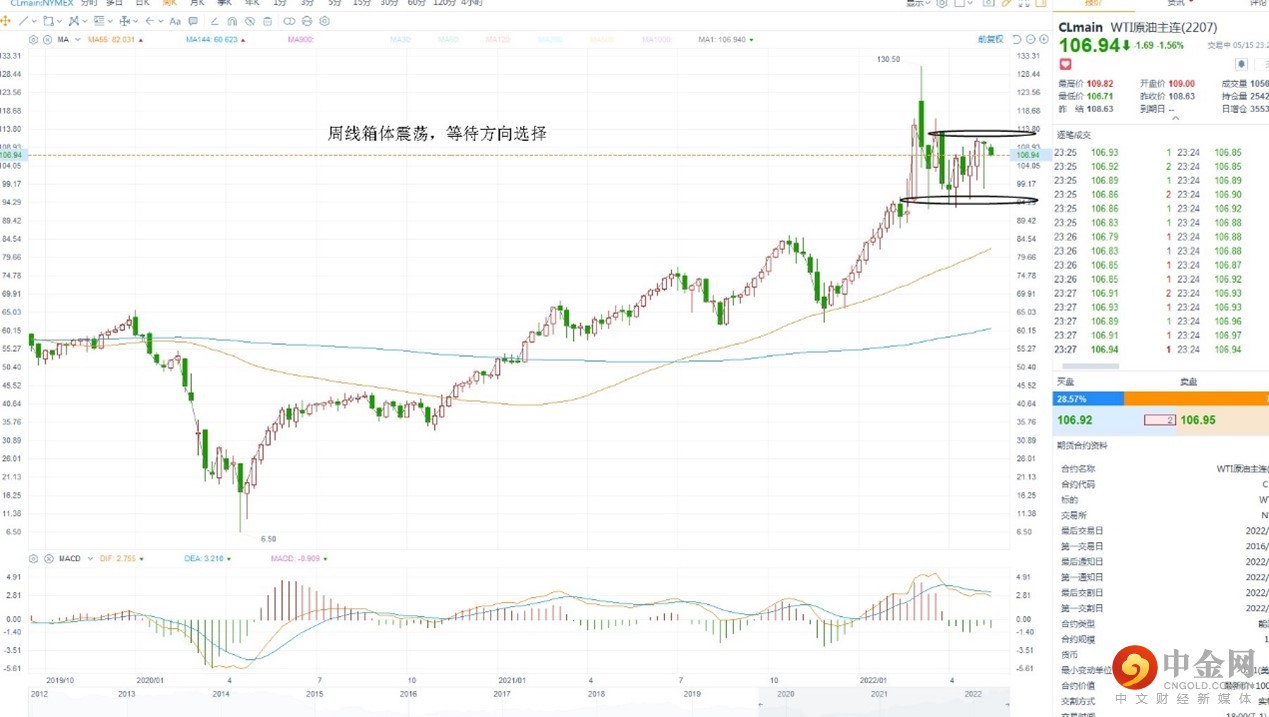Toggle MA144 line visibility
This screenshot has width=1269, height=717.
[x=214, y=40]
